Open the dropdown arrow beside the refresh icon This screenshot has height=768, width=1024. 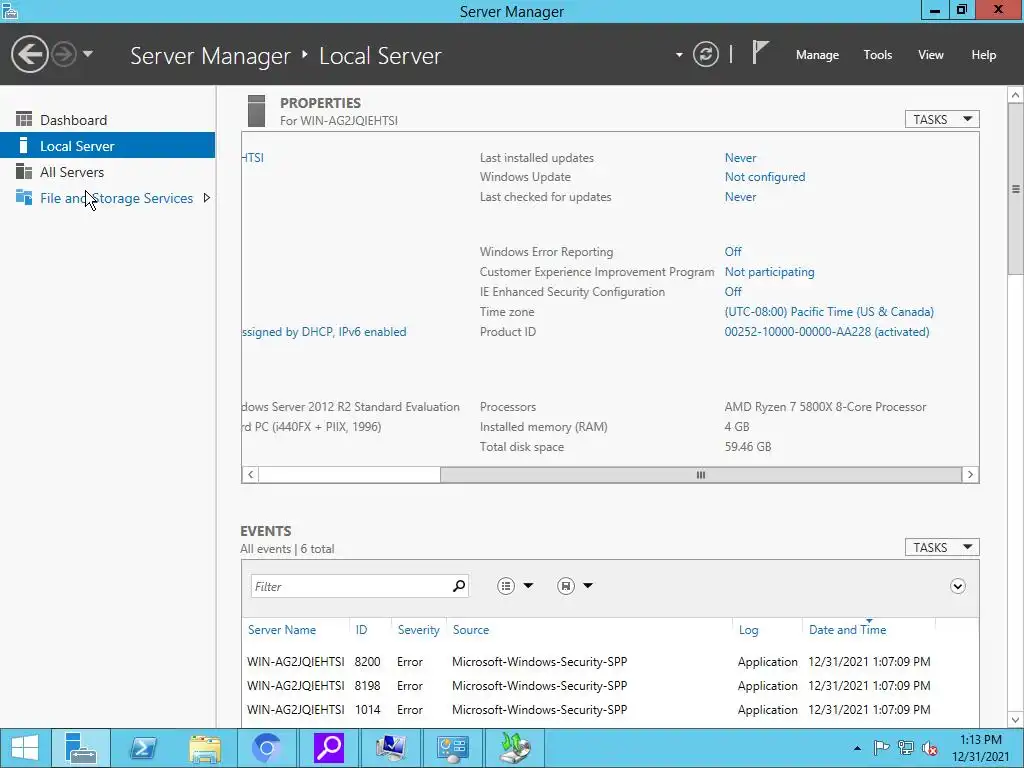click(679, 55)
